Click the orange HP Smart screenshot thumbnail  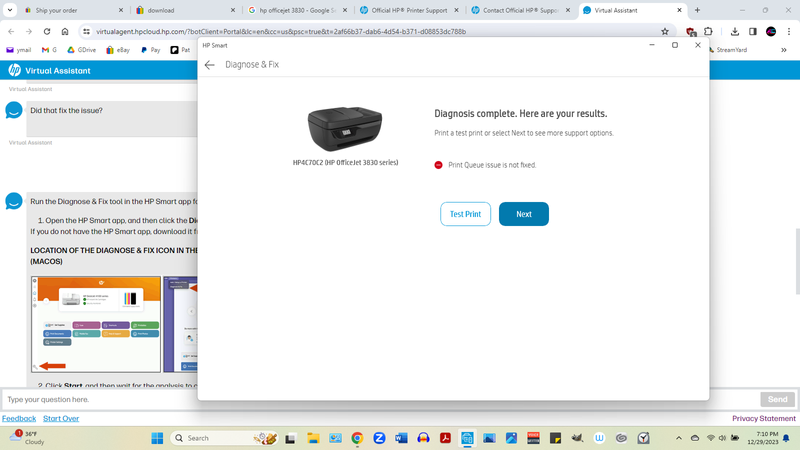click(96, 324)
